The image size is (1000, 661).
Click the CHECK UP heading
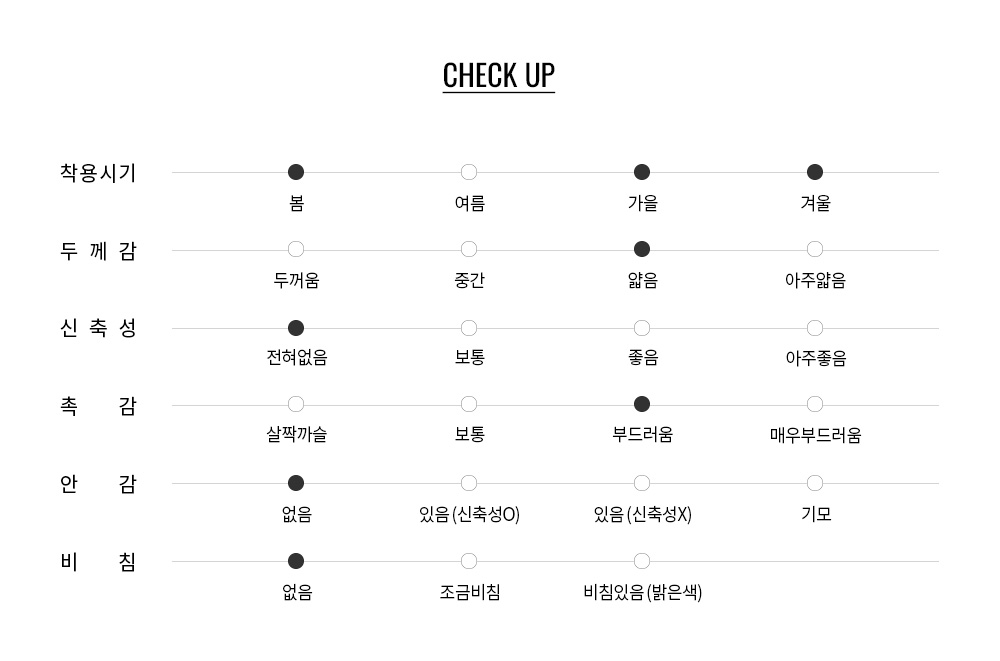[x=498, y=75]
